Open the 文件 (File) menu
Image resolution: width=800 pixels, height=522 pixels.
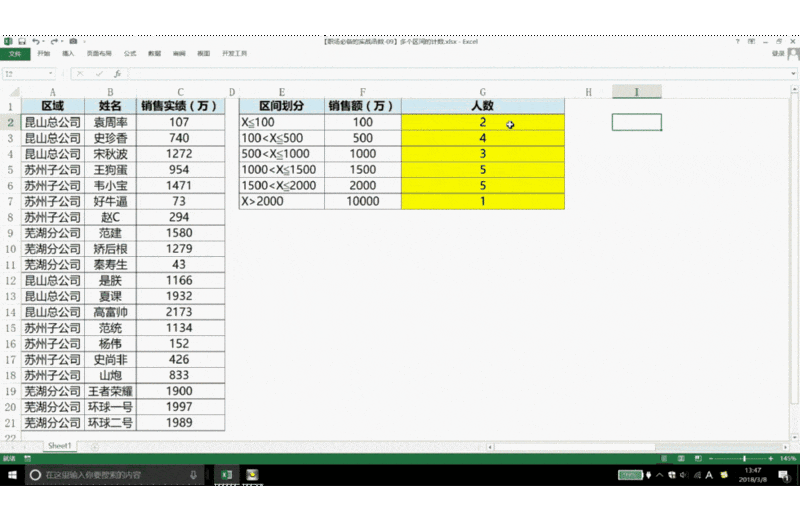pos(14,53)
